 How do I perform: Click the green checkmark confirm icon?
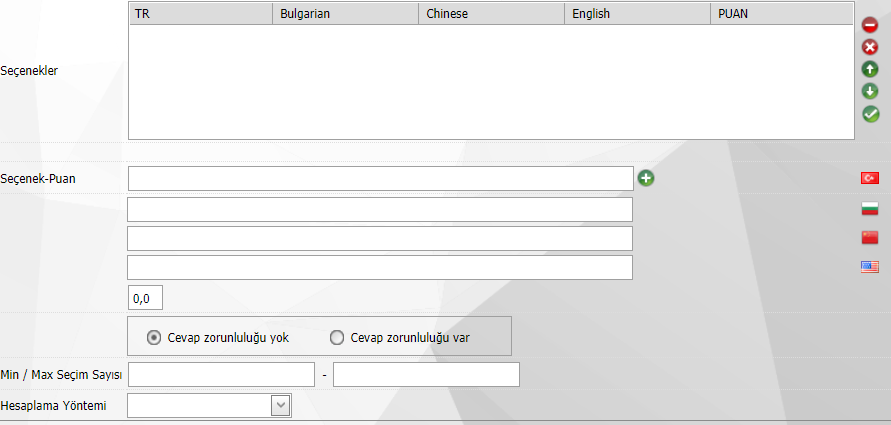click(x=870, y=114)
